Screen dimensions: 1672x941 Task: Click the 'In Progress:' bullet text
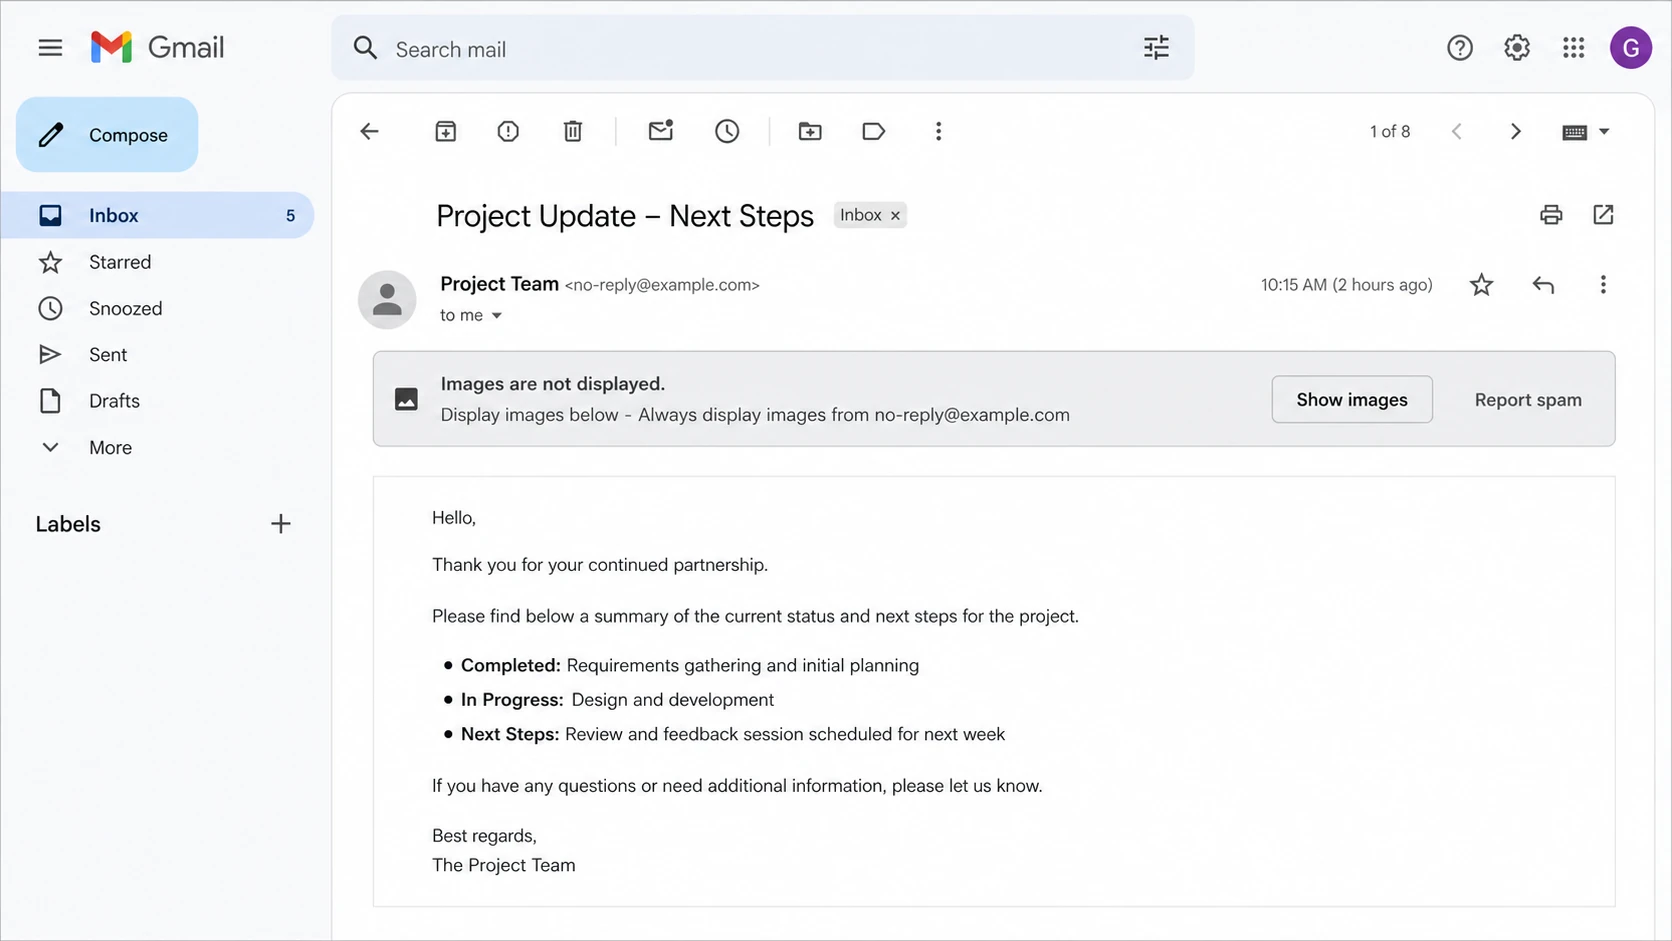click(512, 700)
